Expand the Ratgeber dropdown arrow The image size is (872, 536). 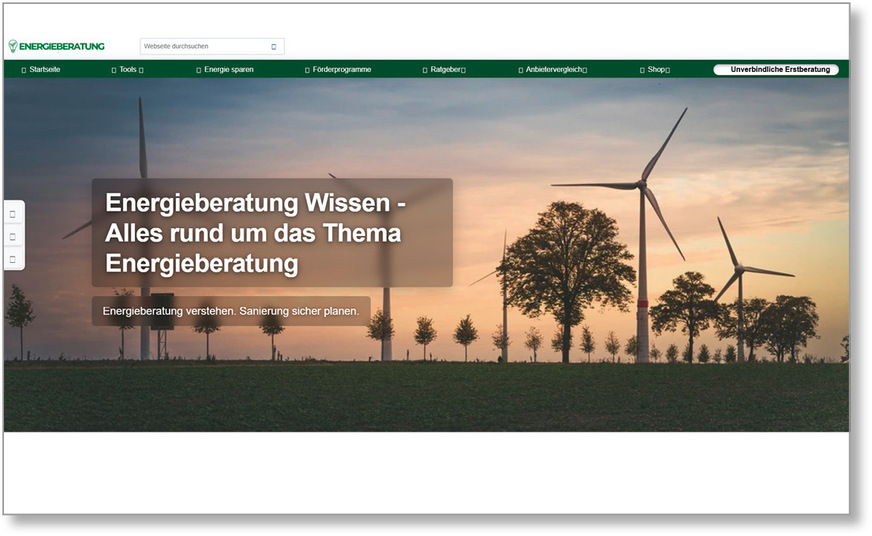pos(463,70)
